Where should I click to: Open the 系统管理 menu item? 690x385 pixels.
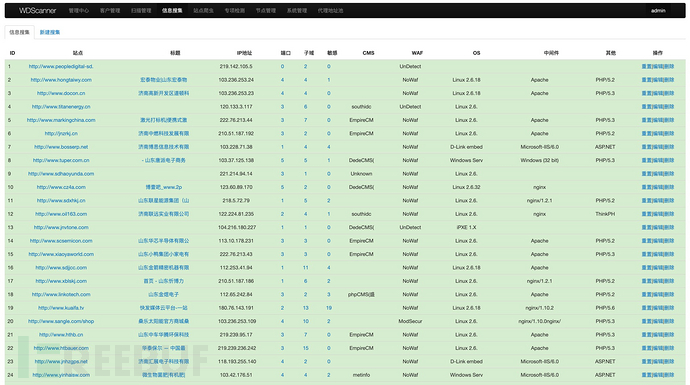pyautogui.click(x=297, y=11)
